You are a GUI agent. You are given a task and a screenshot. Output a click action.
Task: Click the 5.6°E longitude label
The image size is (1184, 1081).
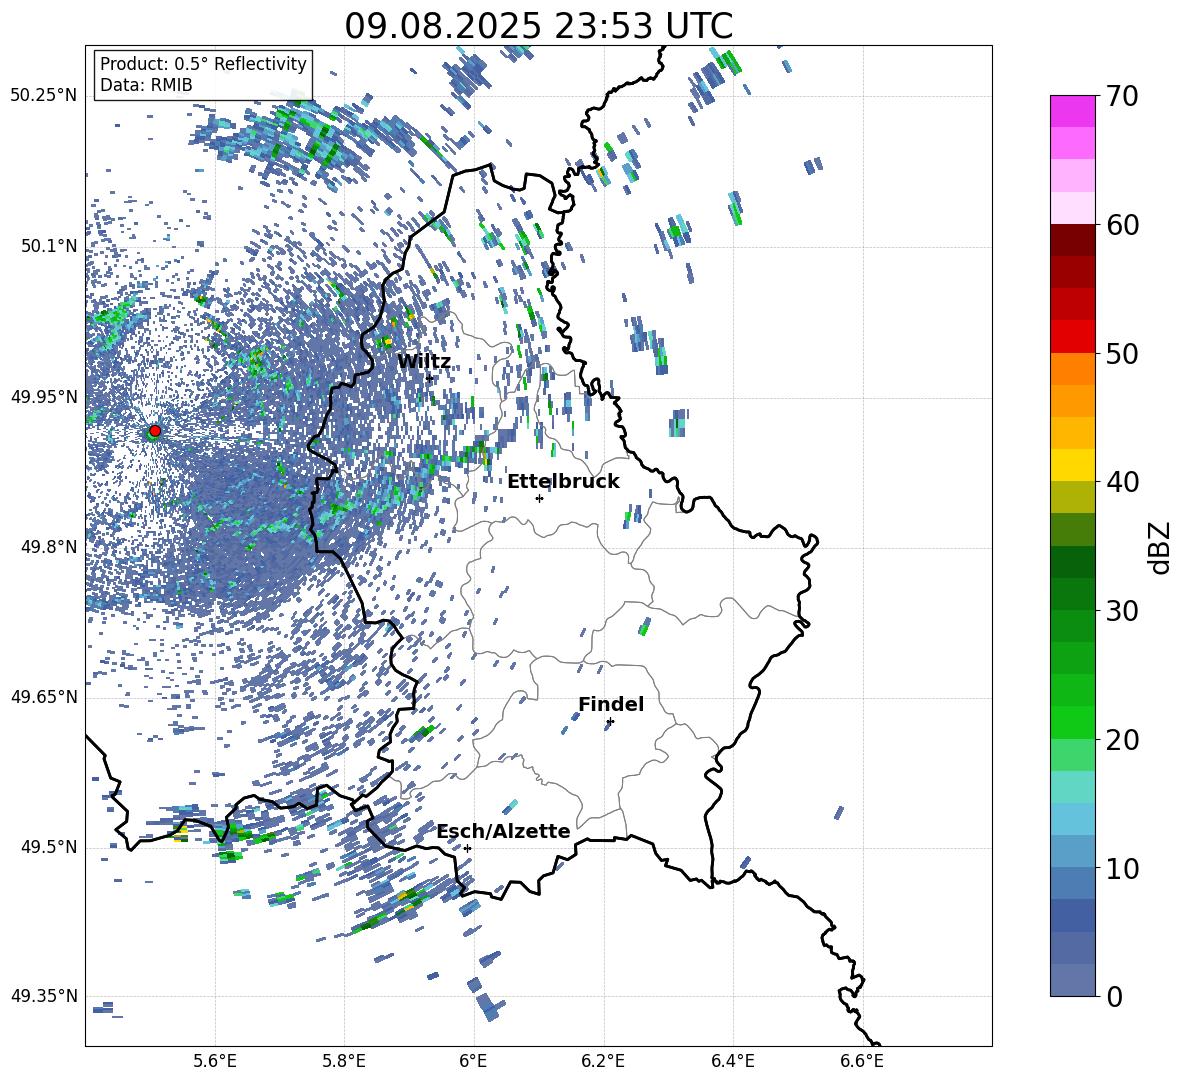[215, 1061]
